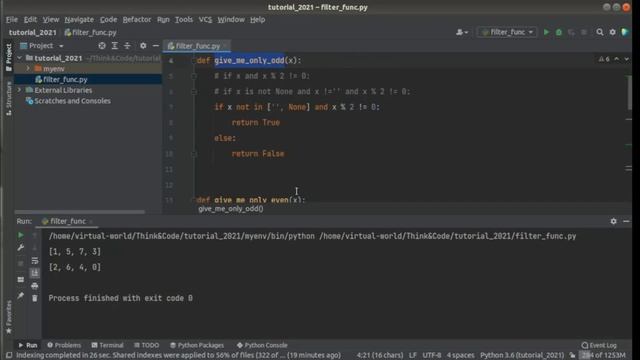Click the memory indicator in status bar

[603, 355]
